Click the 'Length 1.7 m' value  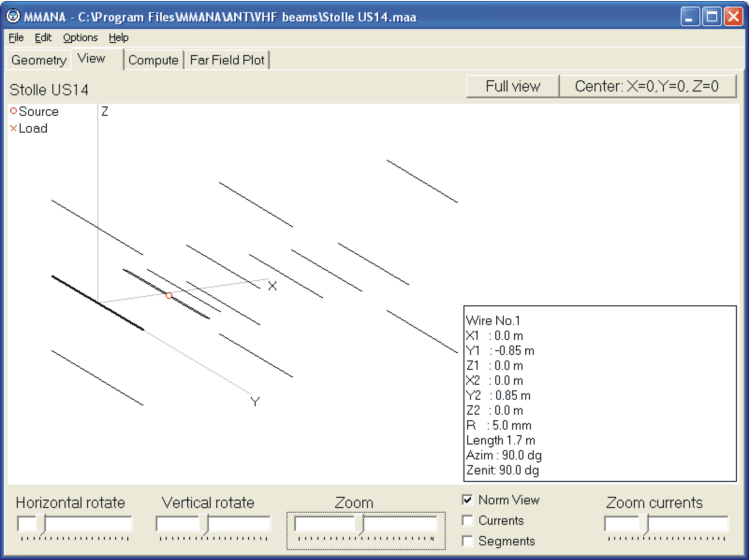[x=501, y=440]
